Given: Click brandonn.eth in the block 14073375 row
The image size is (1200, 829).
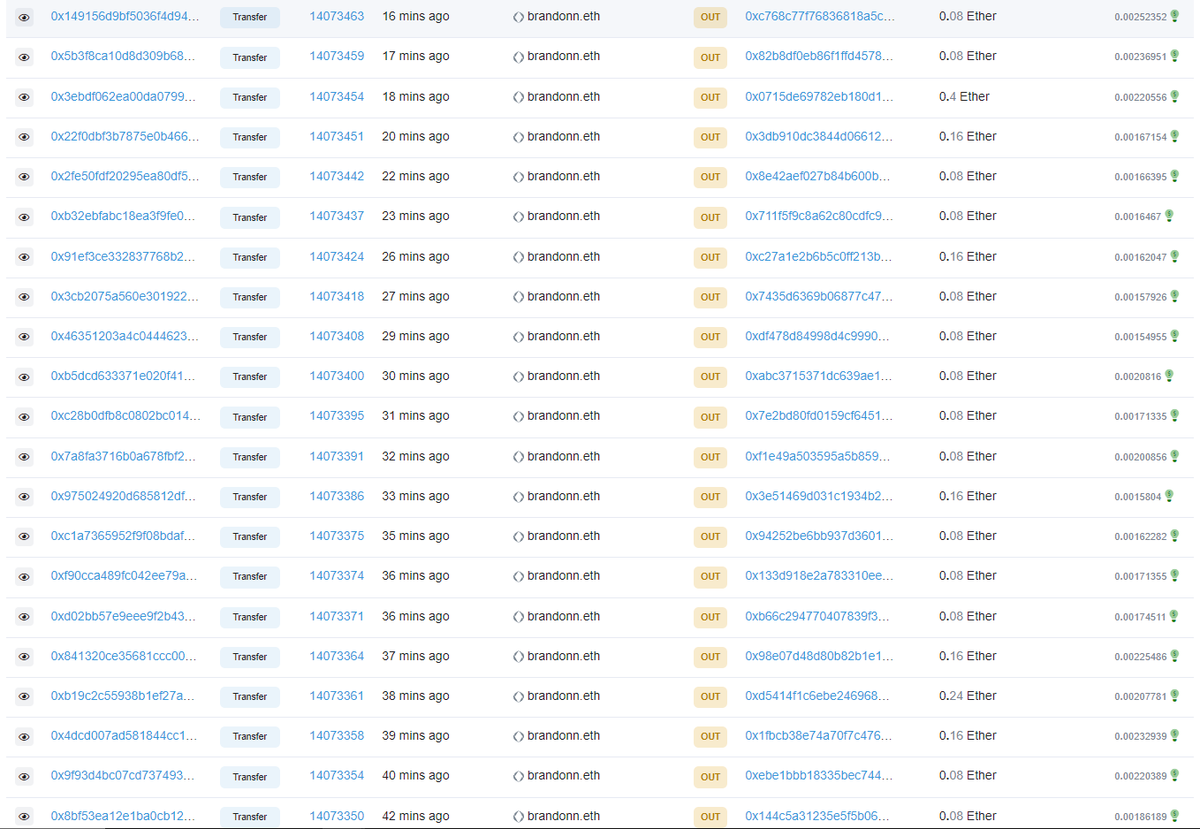Looking at the screenshot, I should click(x=563, y=536).
